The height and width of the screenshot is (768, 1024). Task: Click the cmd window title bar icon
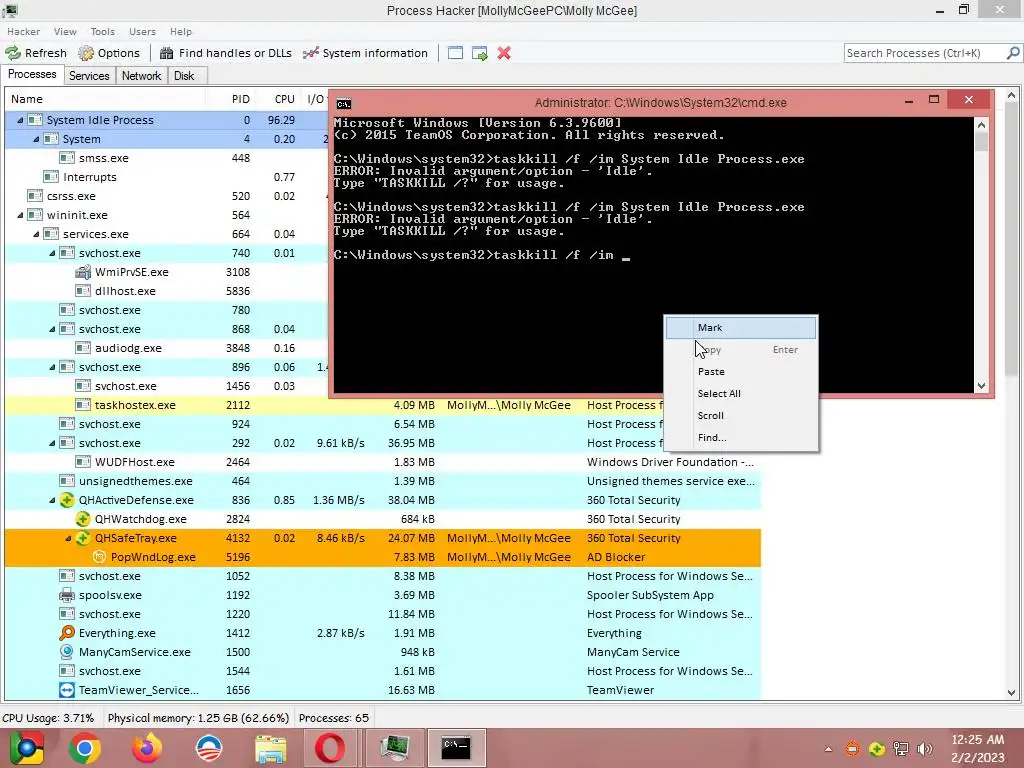(x=344, y=103)
